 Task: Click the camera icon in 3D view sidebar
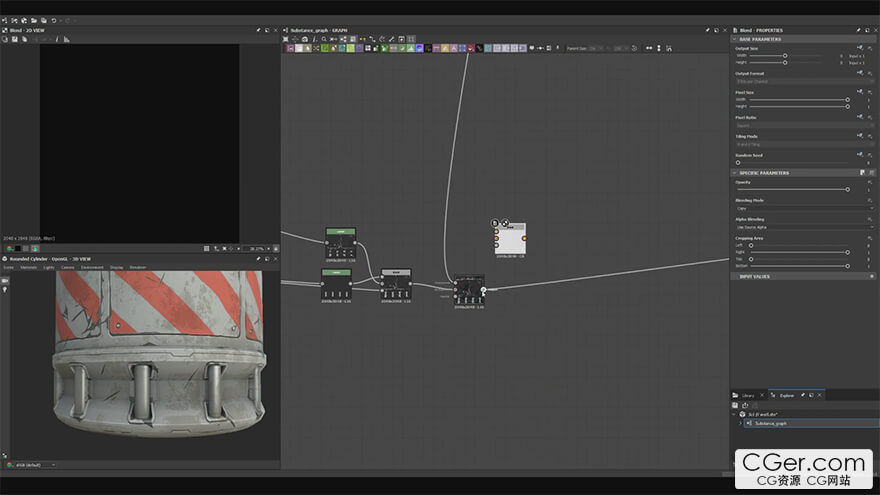point(5,281)
